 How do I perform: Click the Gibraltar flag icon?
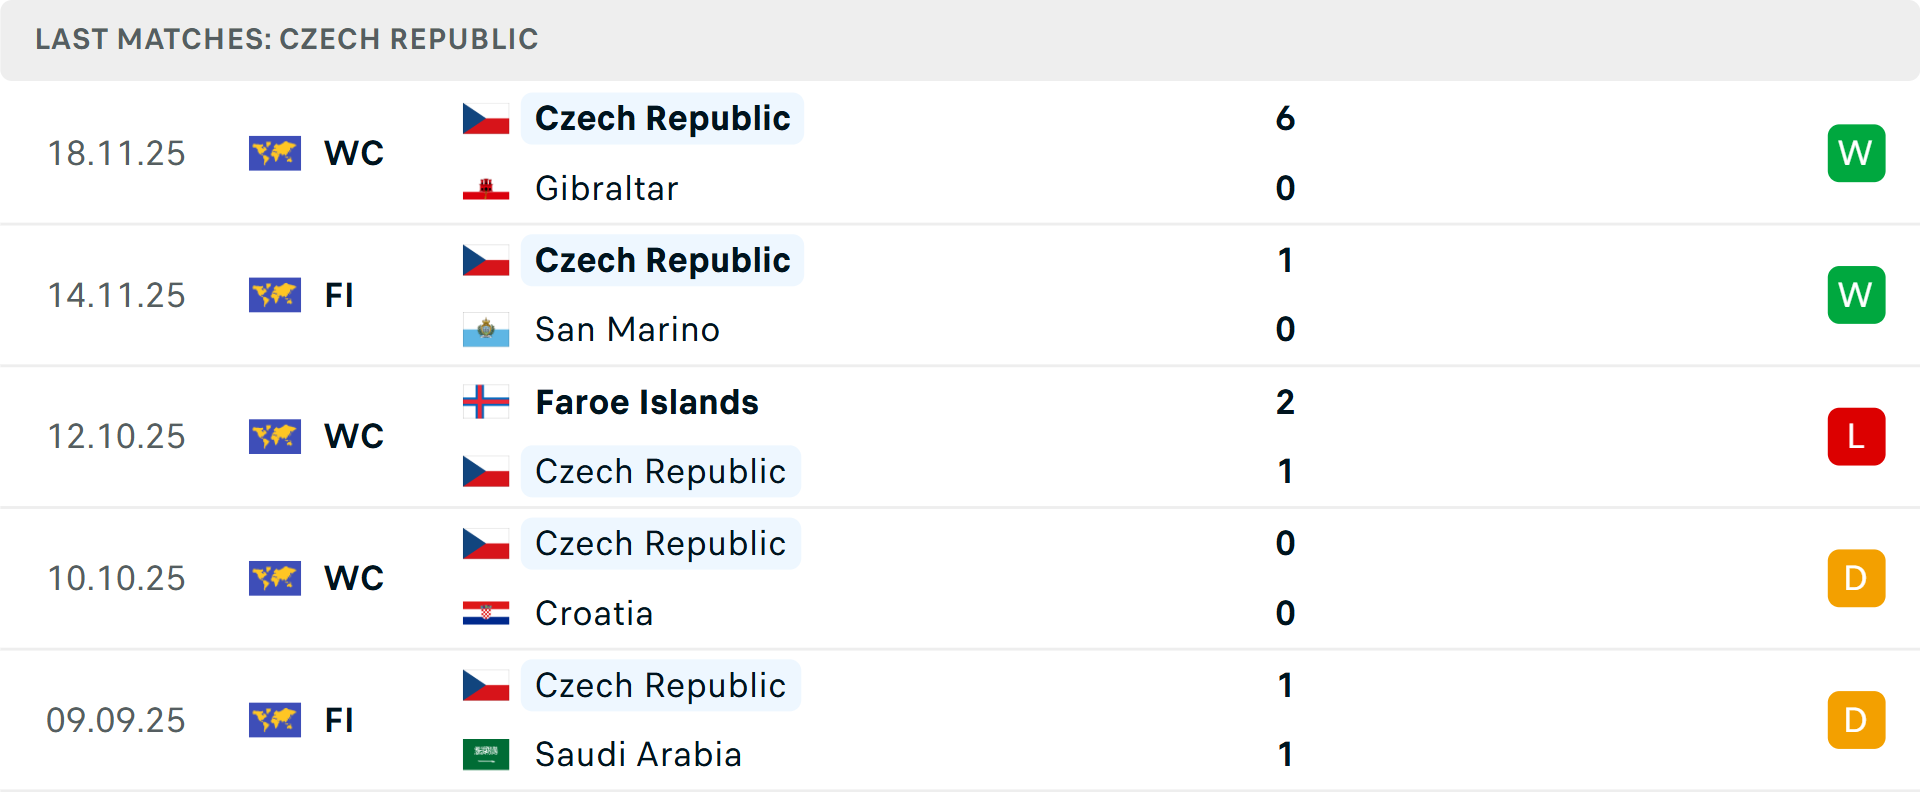[486, 189]
